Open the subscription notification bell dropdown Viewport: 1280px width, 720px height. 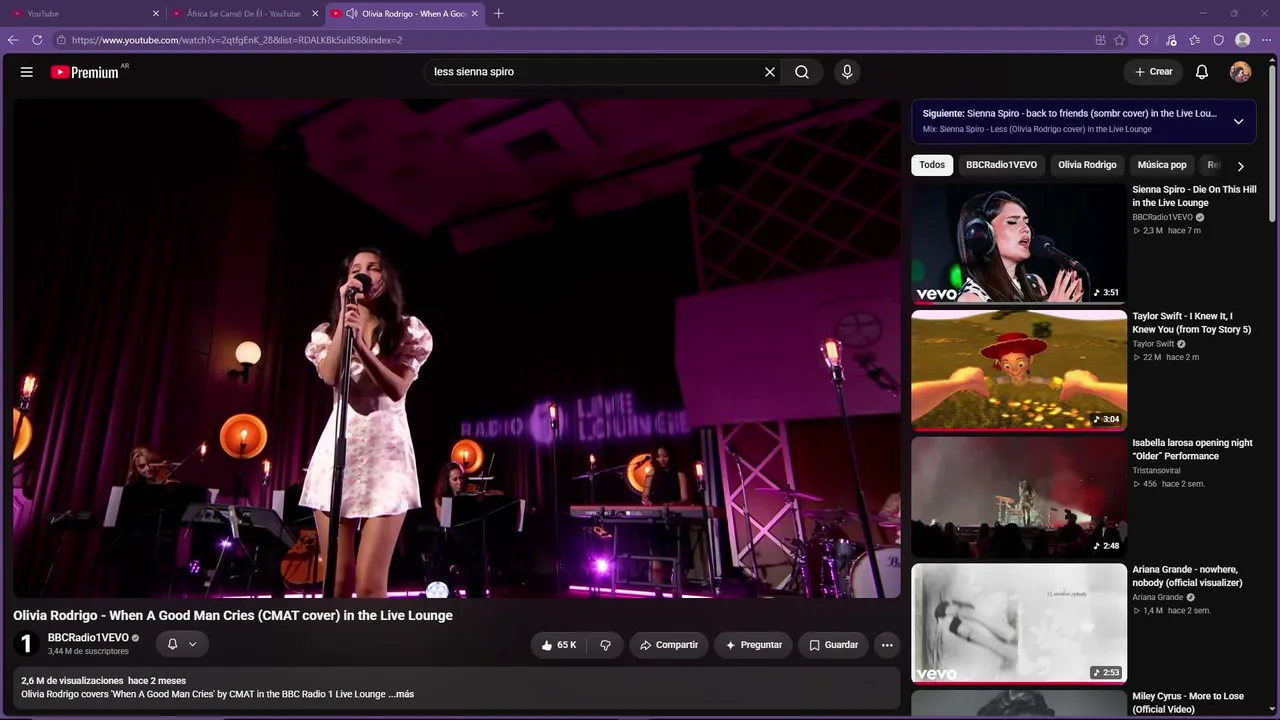click(x=182, y=644)
